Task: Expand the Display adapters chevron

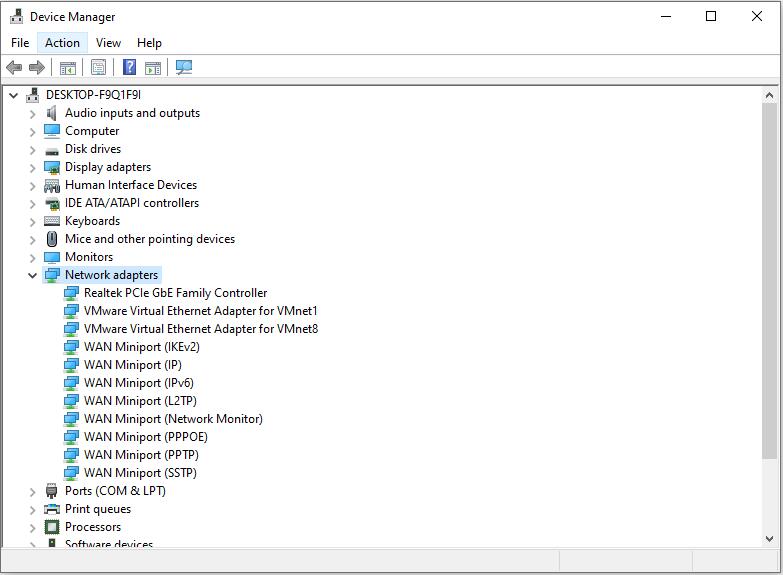Action: tap(32, 168)
